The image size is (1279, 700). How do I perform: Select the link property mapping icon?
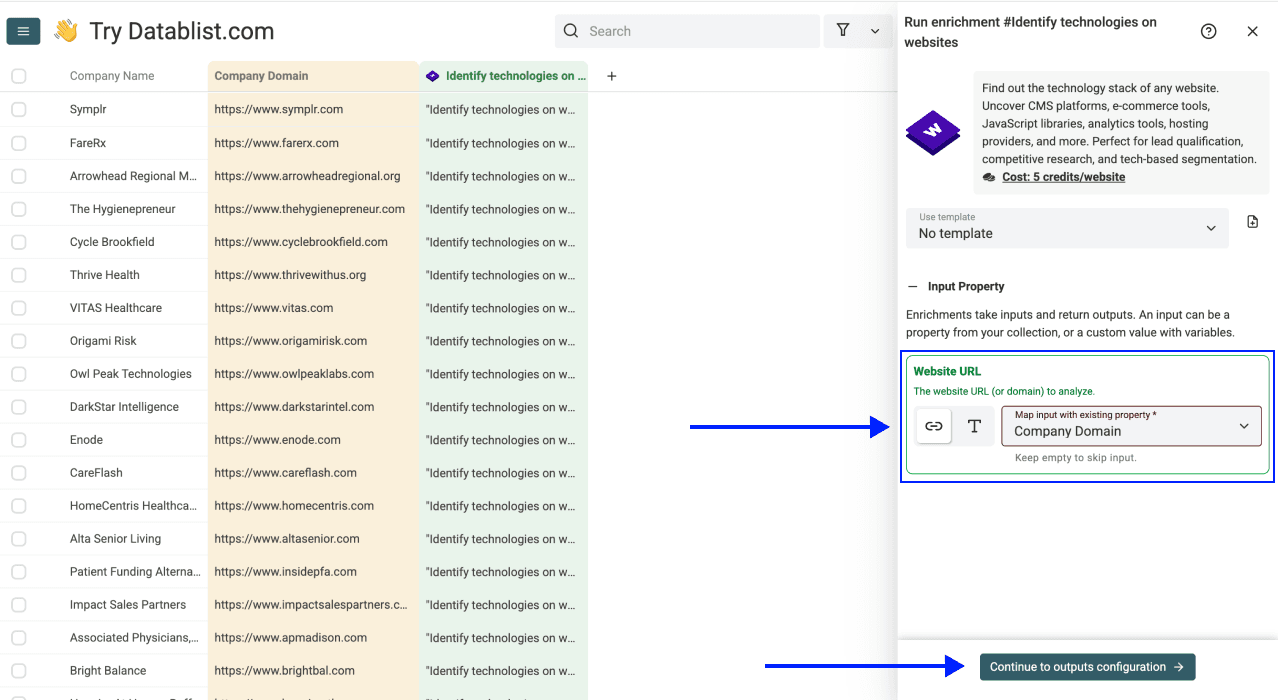coord(933,426)
